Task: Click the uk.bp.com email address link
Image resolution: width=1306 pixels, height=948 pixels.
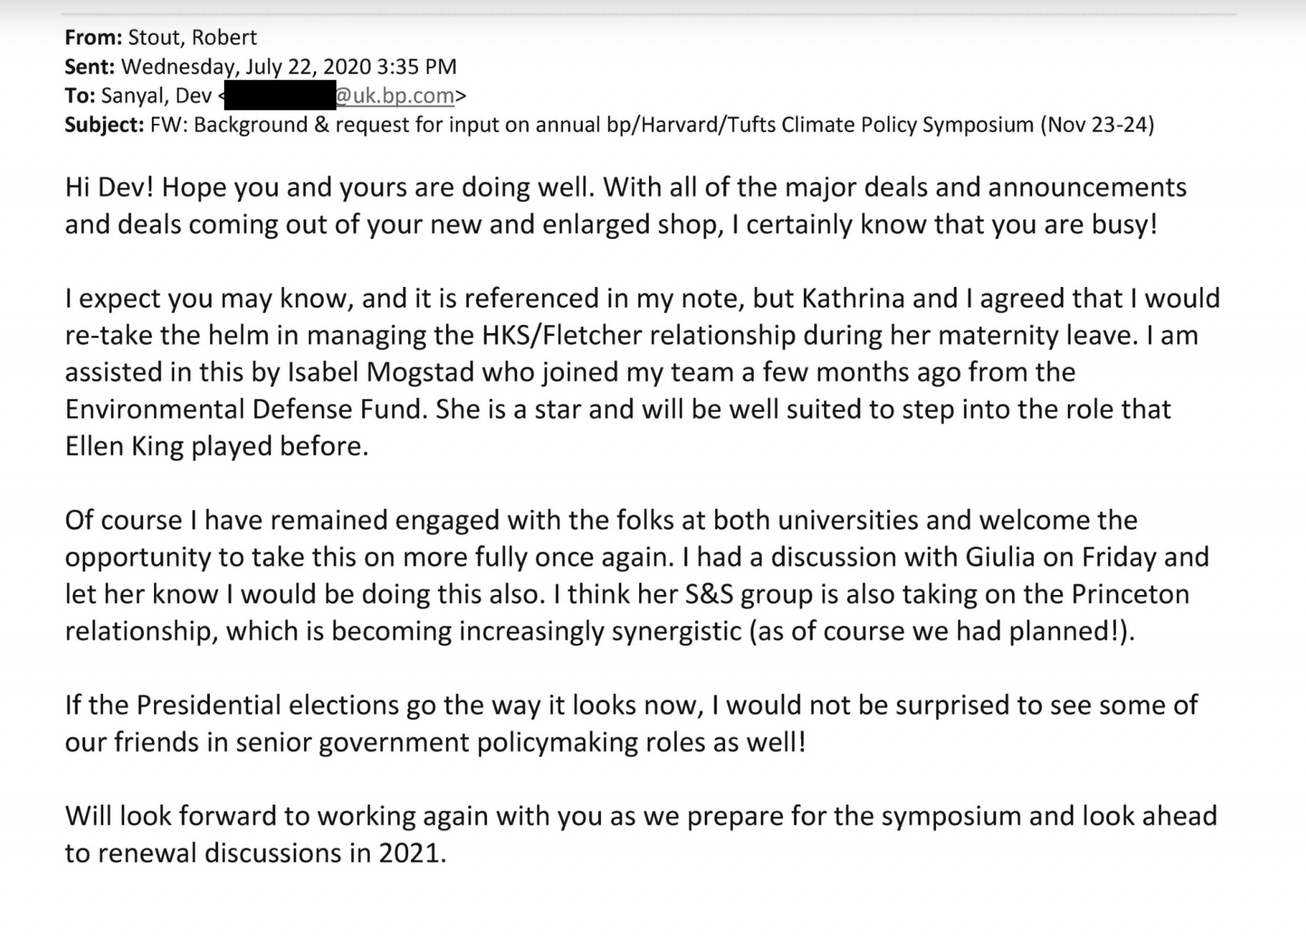Action: (x=394, y=96)
